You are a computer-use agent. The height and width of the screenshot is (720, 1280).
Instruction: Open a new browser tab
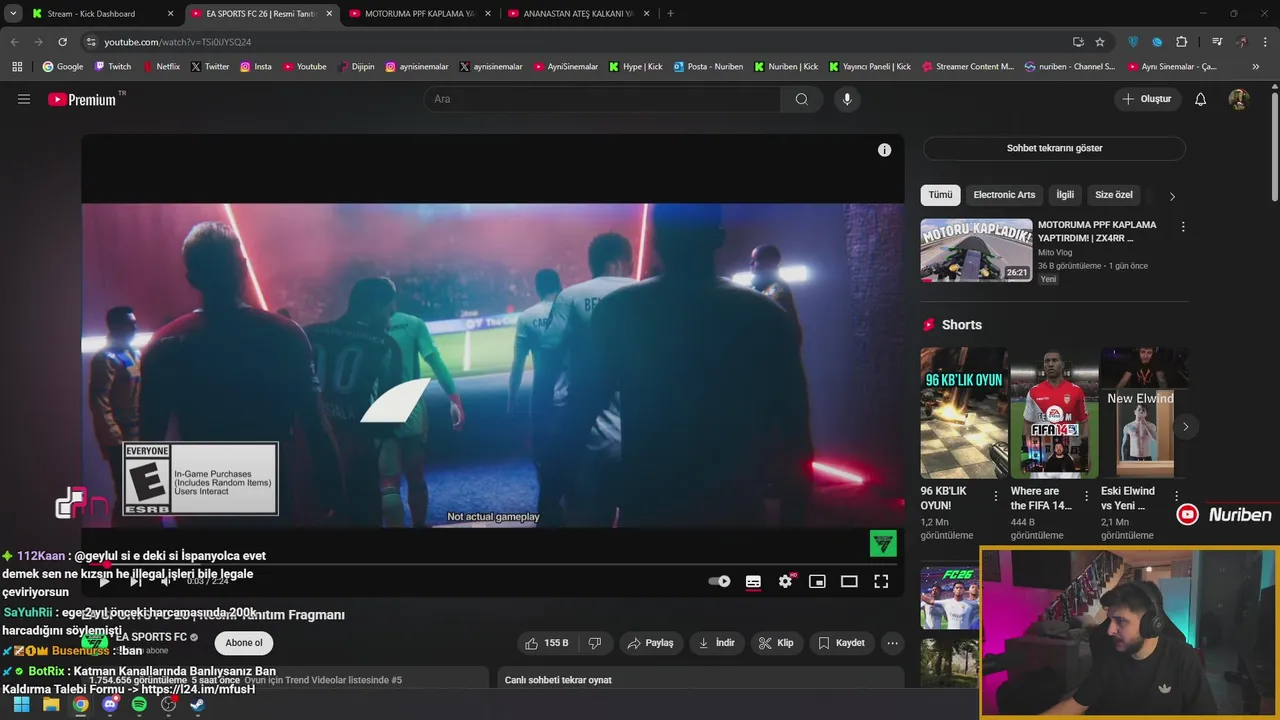coord(670,14)
